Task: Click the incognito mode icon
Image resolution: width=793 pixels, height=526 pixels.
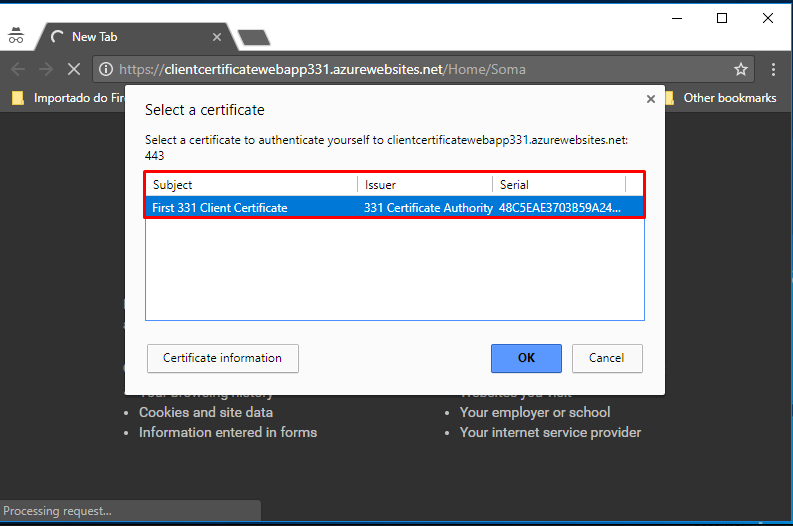Action: [x=16, y=36]
